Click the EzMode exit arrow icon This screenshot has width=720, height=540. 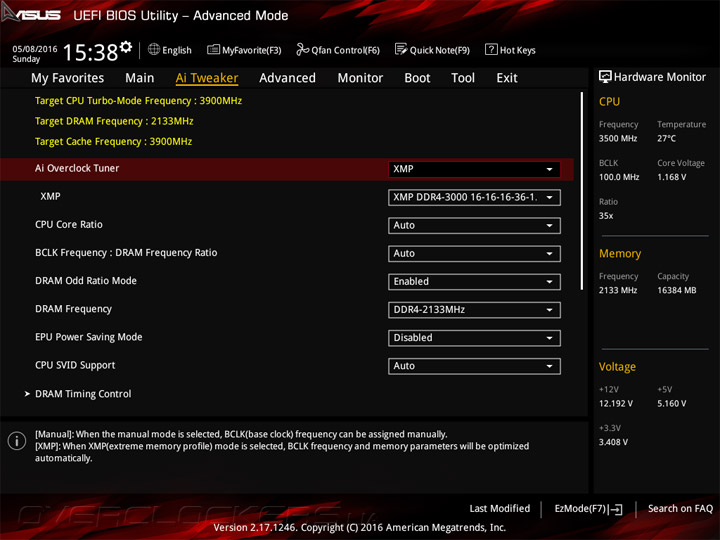point(615,509)
